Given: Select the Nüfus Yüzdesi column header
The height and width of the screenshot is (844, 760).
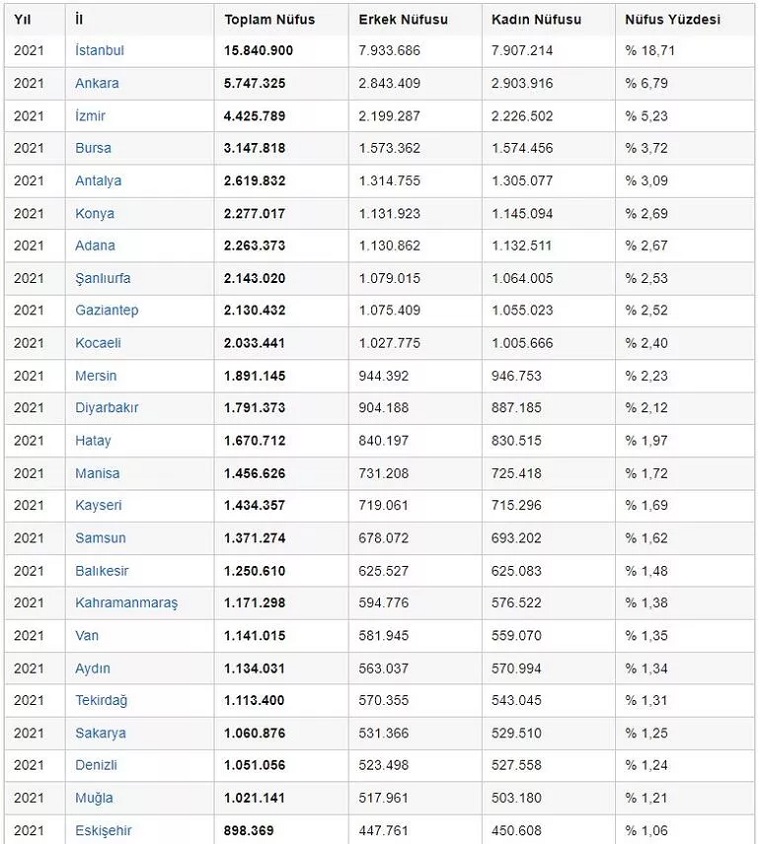Looking at the screenshot, I should click(672, 19).
